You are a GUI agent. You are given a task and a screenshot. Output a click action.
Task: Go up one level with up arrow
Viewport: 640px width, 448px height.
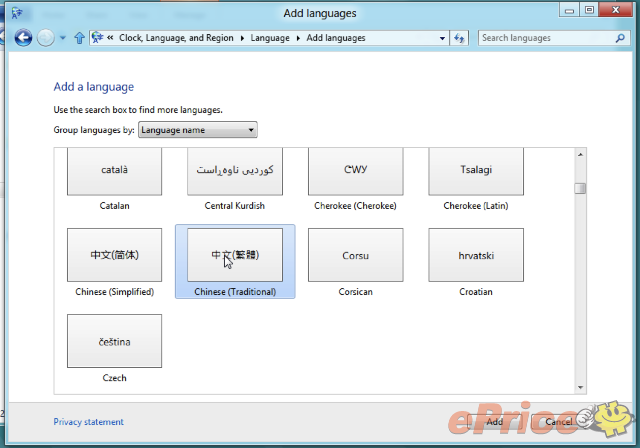click(x=79, y=38)
